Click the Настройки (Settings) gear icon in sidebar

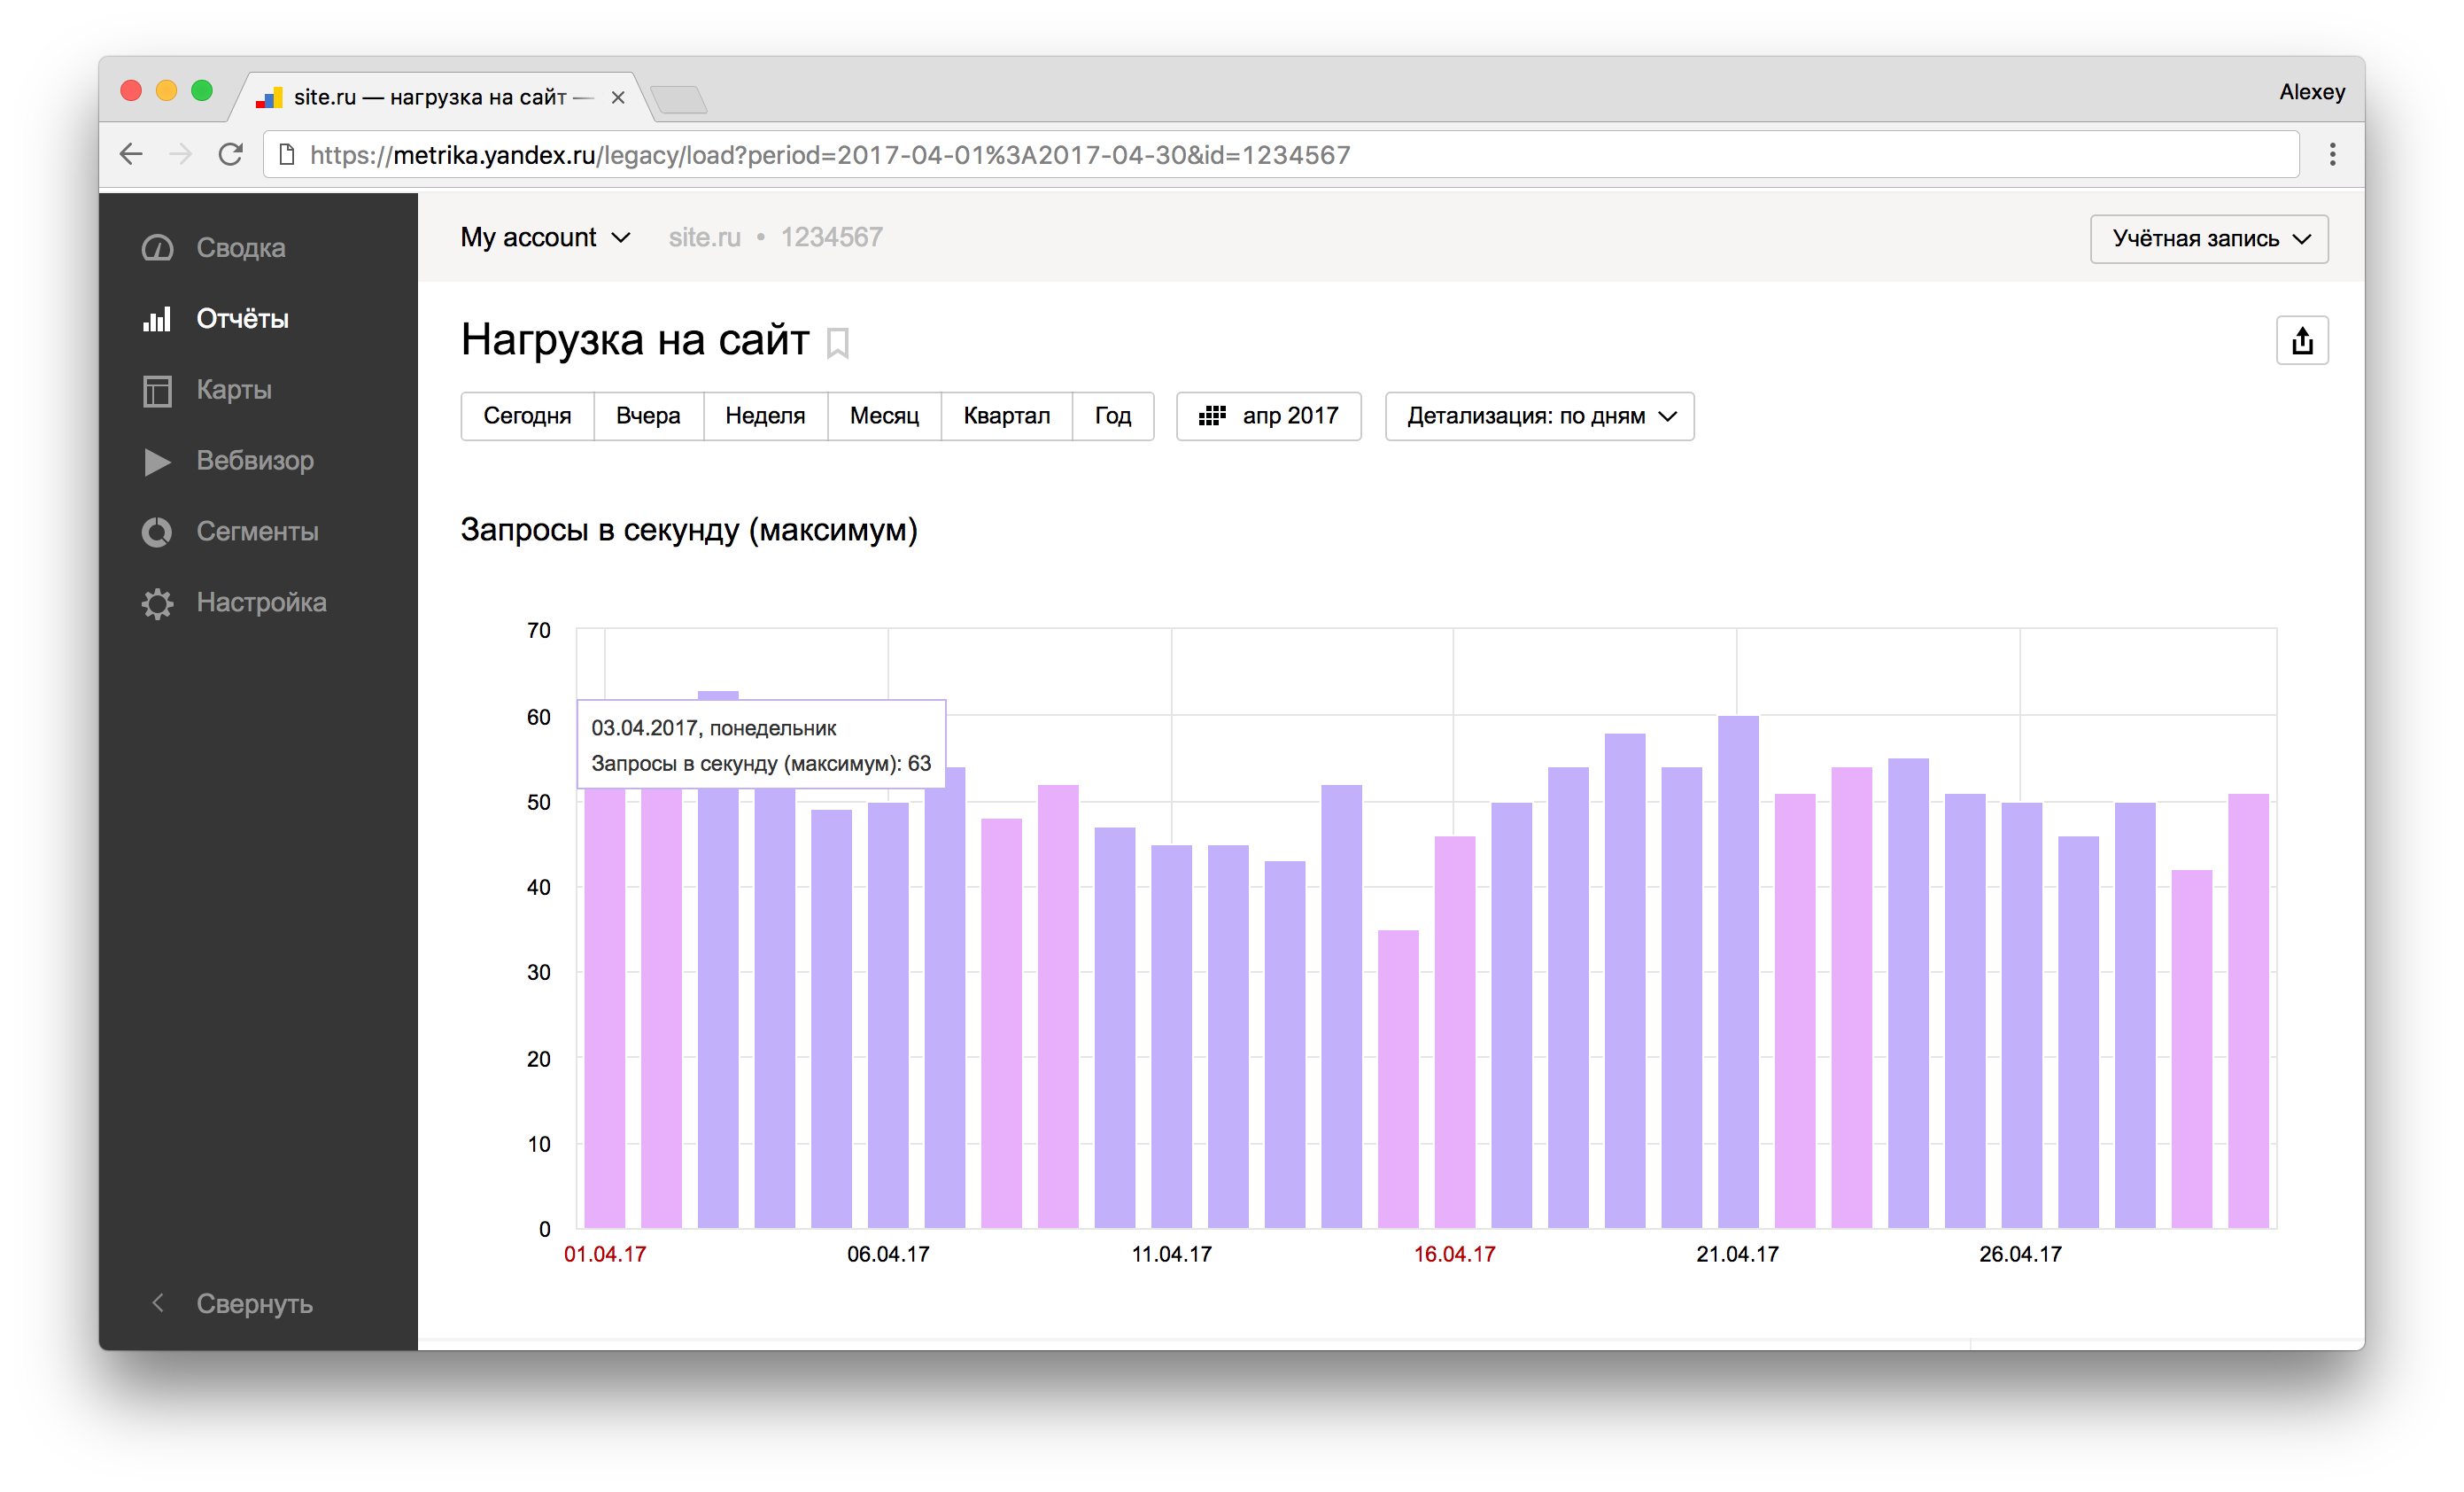(x=160, y=601)
